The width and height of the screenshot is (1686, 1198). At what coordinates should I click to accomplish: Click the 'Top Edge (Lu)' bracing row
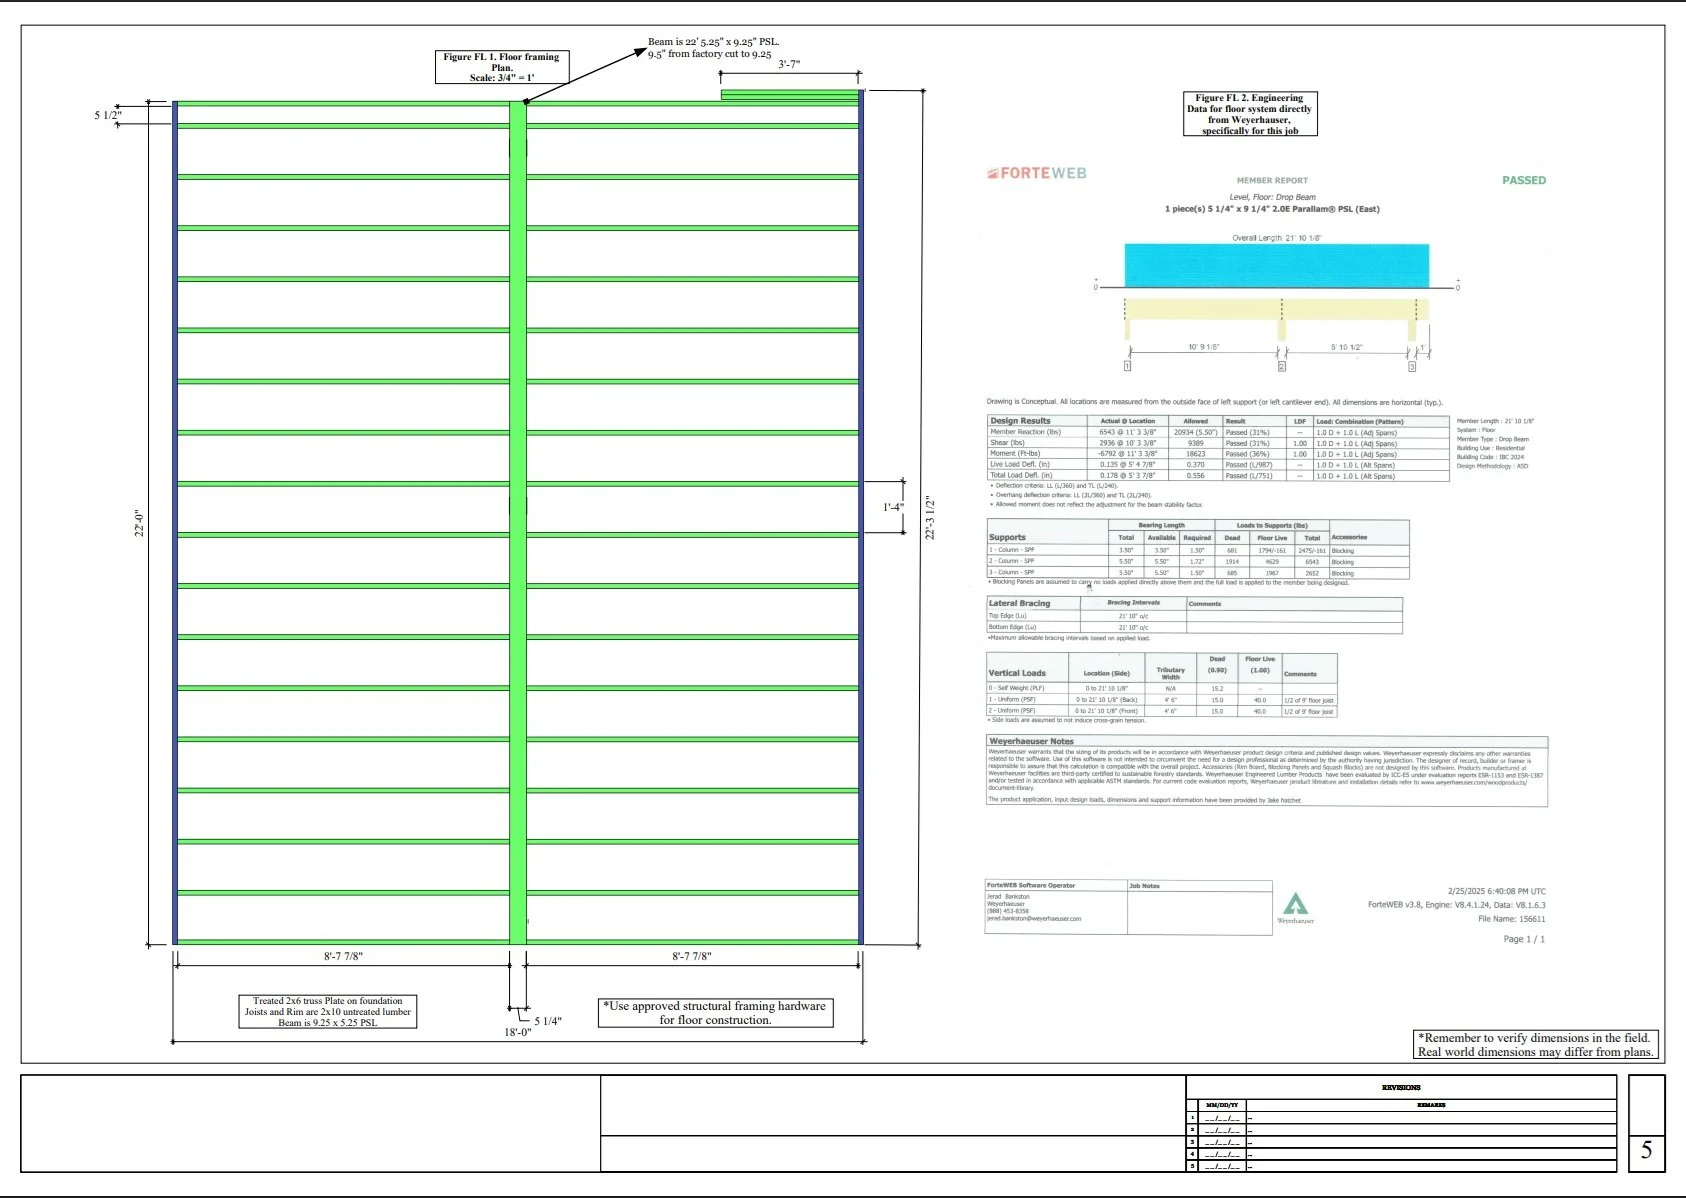(1195, 616)
